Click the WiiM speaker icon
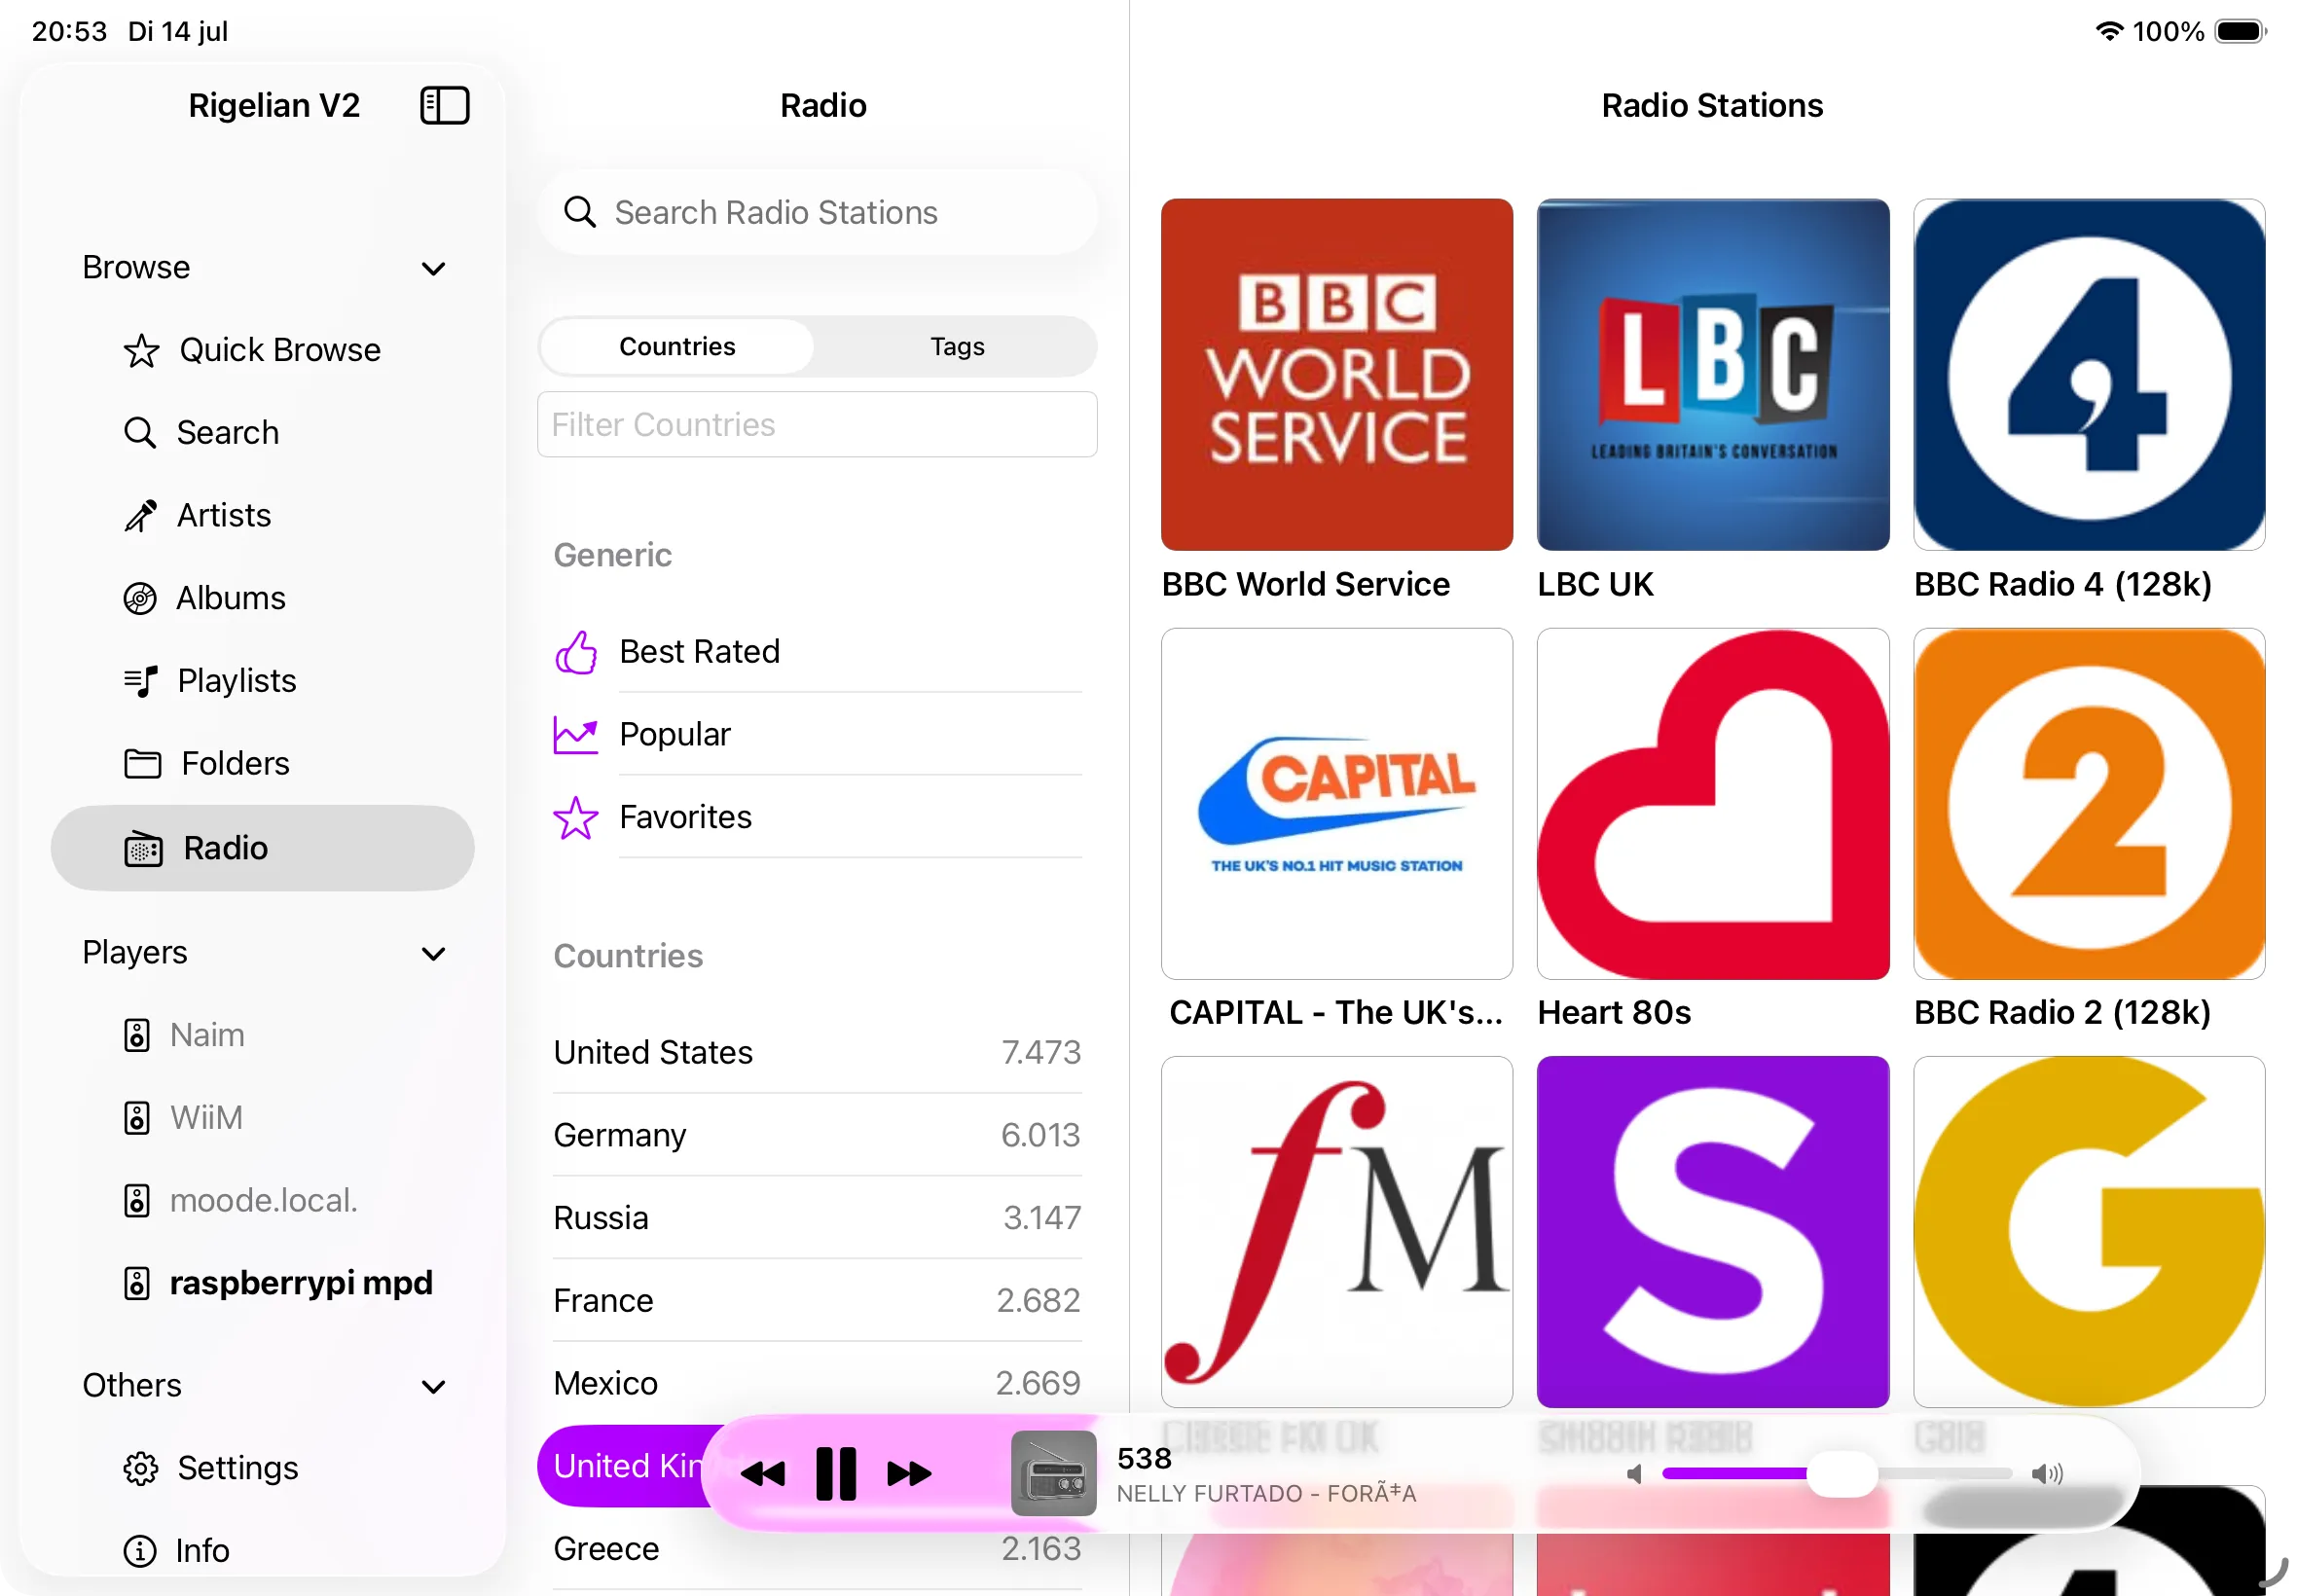 [x=137, y=1118]
